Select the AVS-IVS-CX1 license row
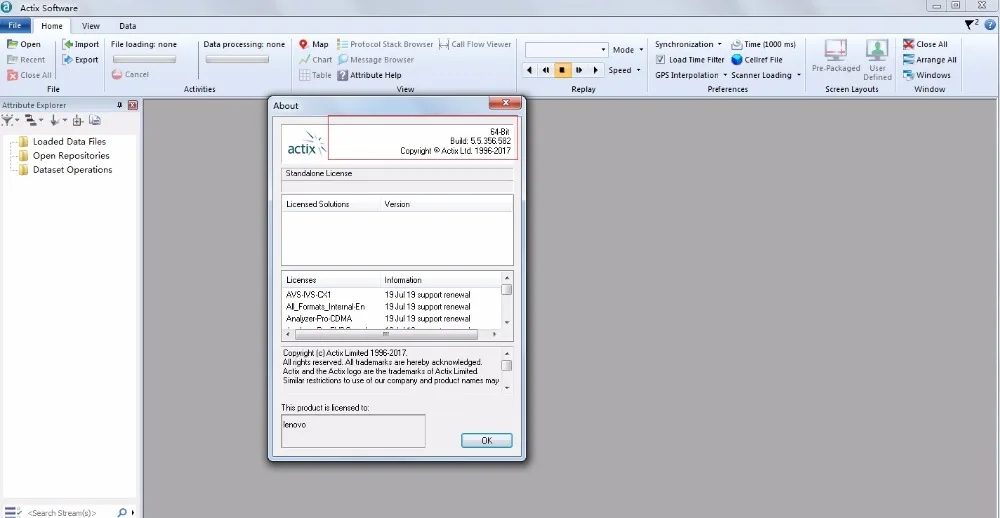1000x518 pixels. pos(391,295)
